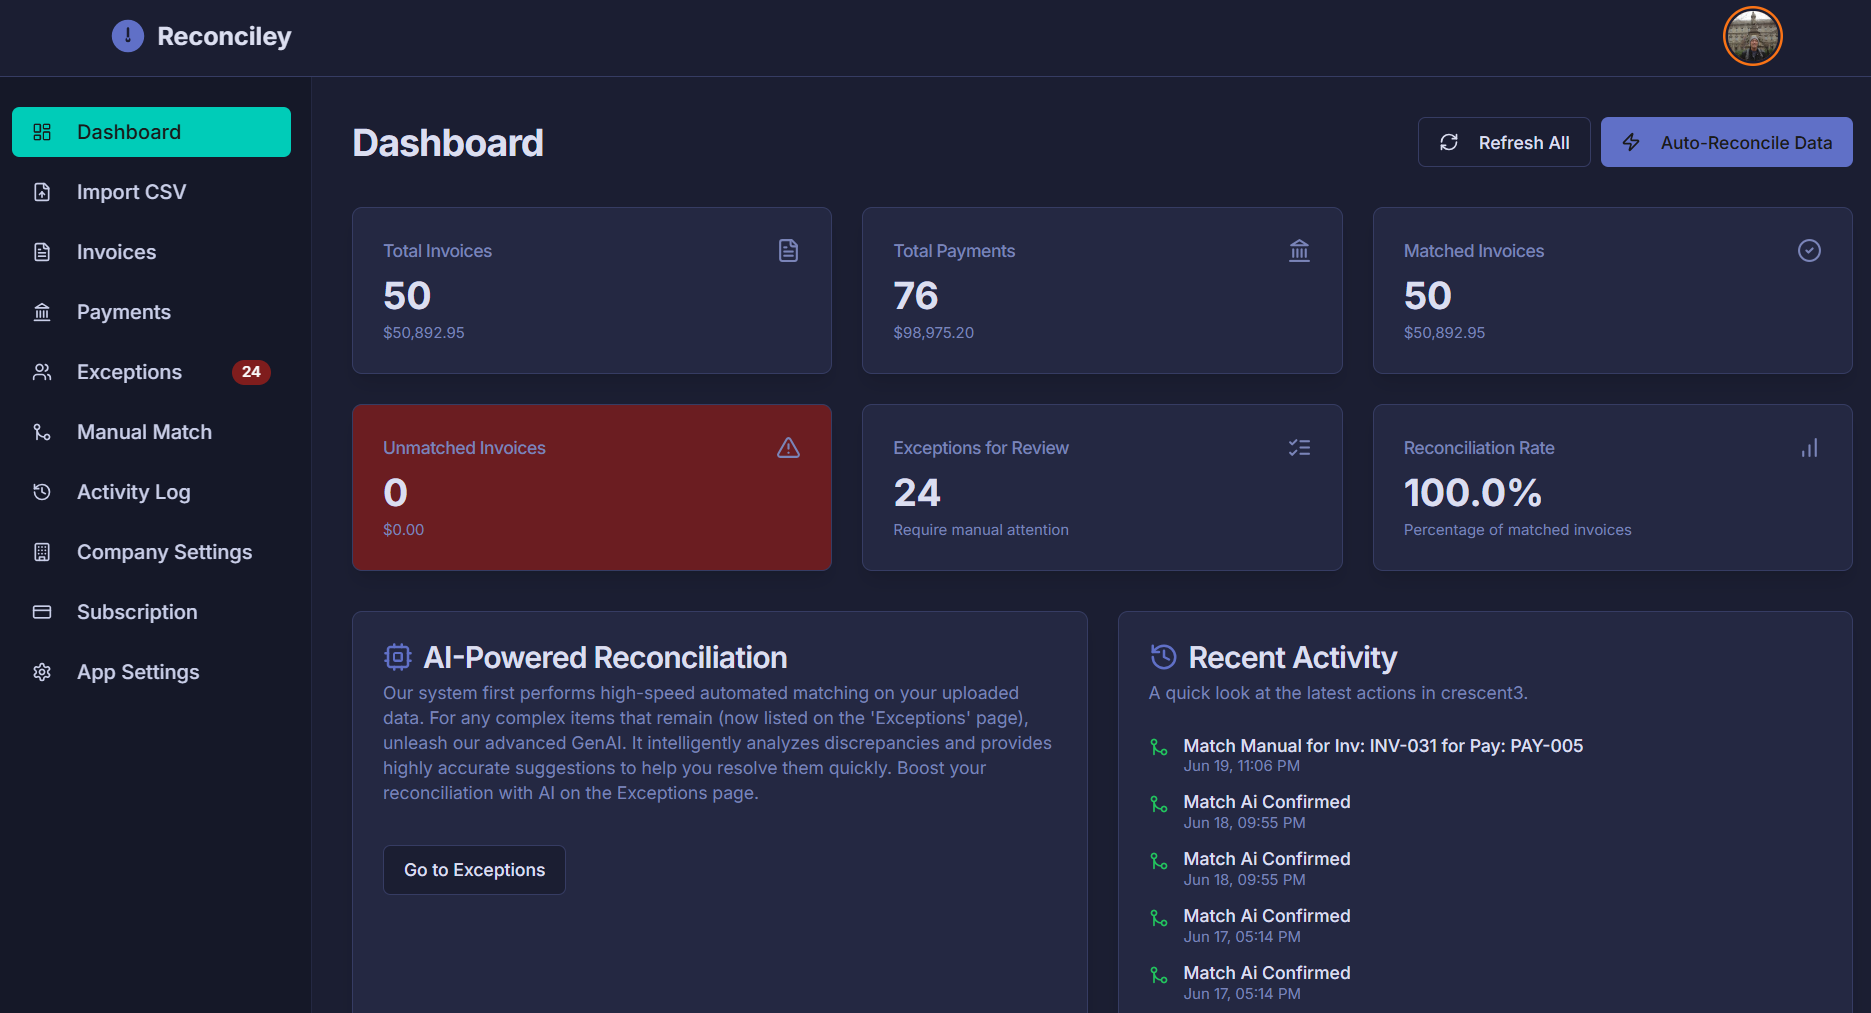
Task: Click the warning icon on Unmatched Invoices card
Action: pyautogui.click(x=788, y=447)
